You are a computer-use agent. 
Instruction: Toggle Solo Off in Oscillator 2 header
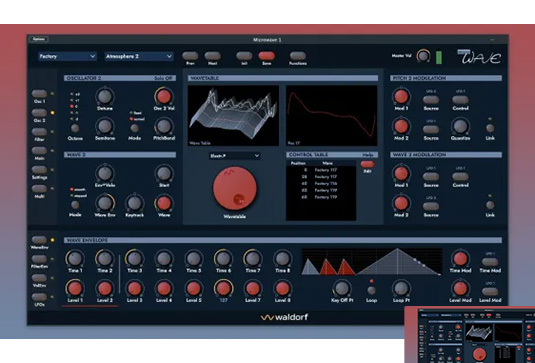click(163, 78)
